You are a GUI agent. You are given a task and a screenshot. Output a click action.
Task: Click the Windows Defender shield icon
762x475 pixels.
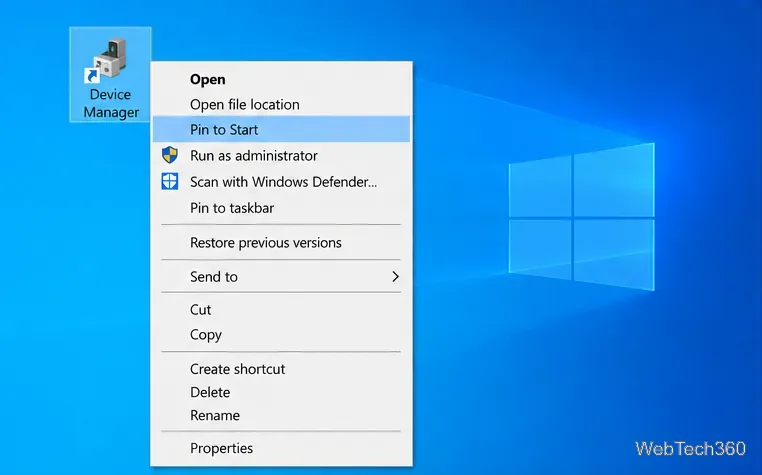click(170, 181)
